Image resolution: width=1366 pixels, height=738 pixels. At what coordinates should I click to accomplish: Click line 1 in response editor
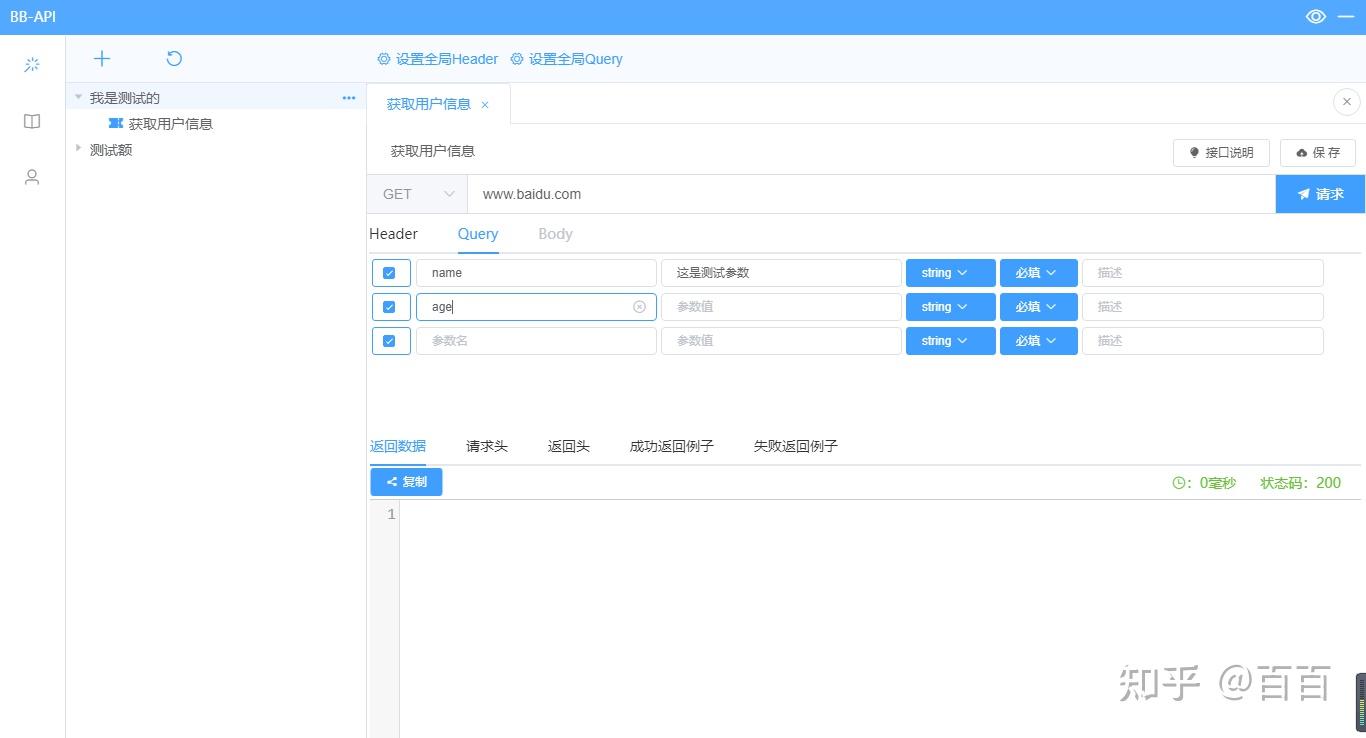(880, 514)
